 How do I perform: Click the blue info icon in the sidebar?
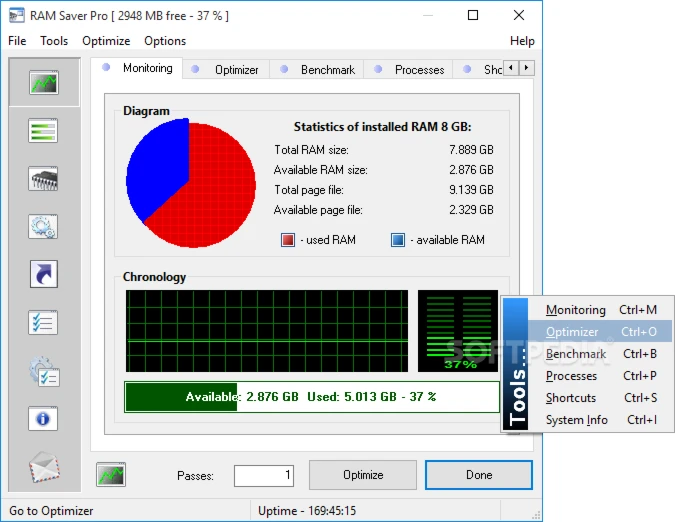tap(43, 419)
